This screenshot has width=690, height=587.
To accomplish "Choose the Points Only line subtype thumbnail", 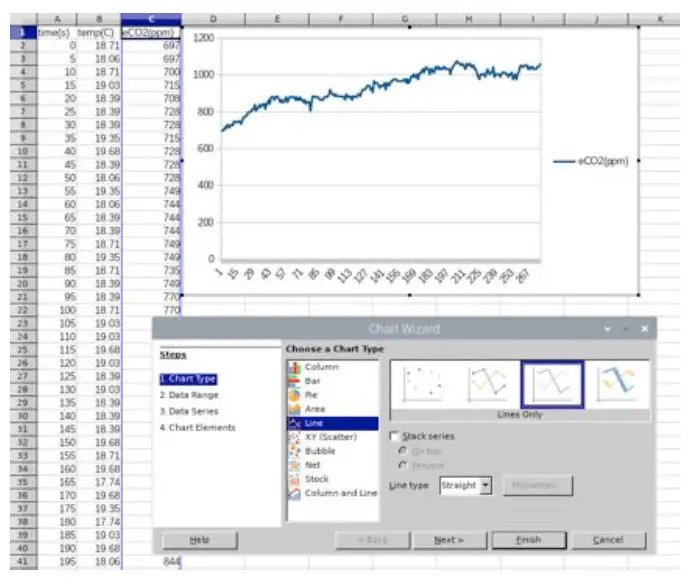I will click(422, 385).
